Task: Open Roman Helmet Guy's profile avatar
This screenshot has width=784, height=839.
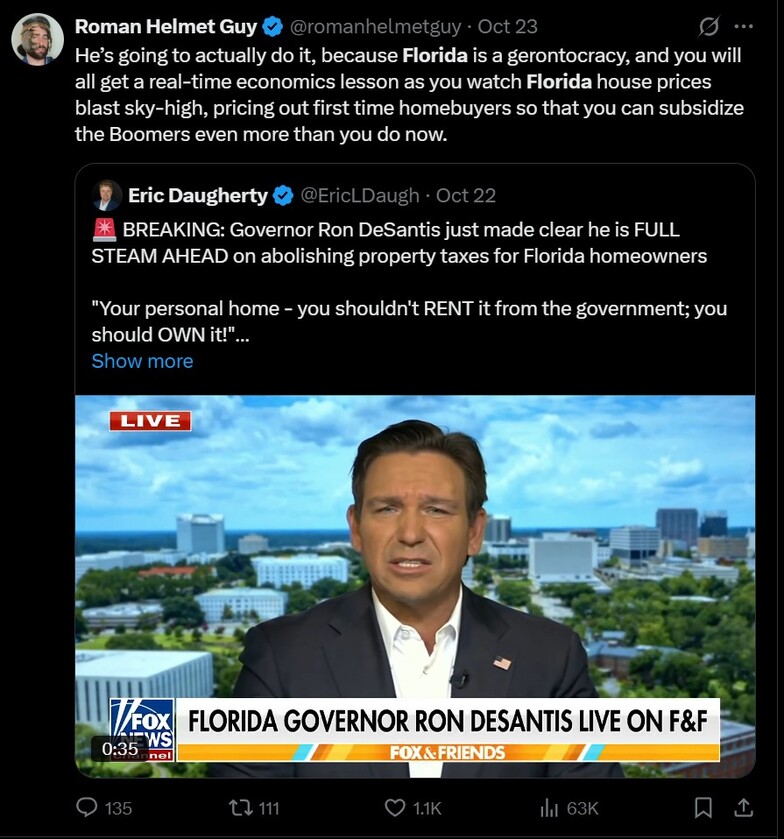Action: click(37, 39)
